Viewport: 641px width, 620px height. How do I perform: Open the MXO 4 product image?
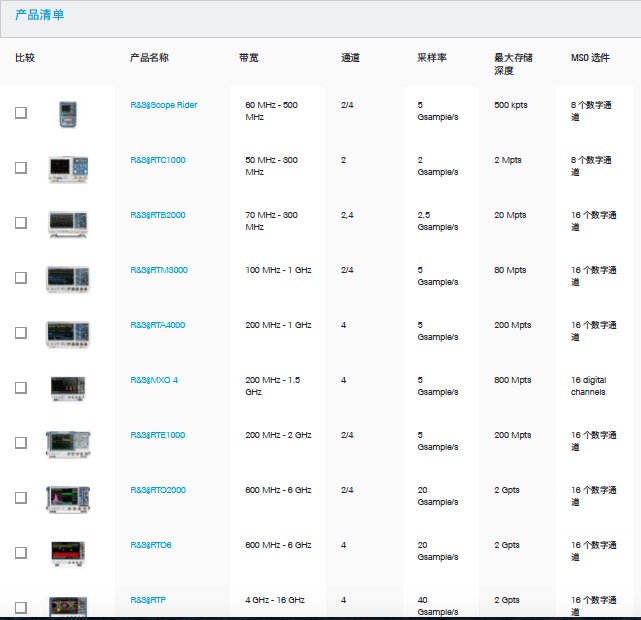[68, 389]
